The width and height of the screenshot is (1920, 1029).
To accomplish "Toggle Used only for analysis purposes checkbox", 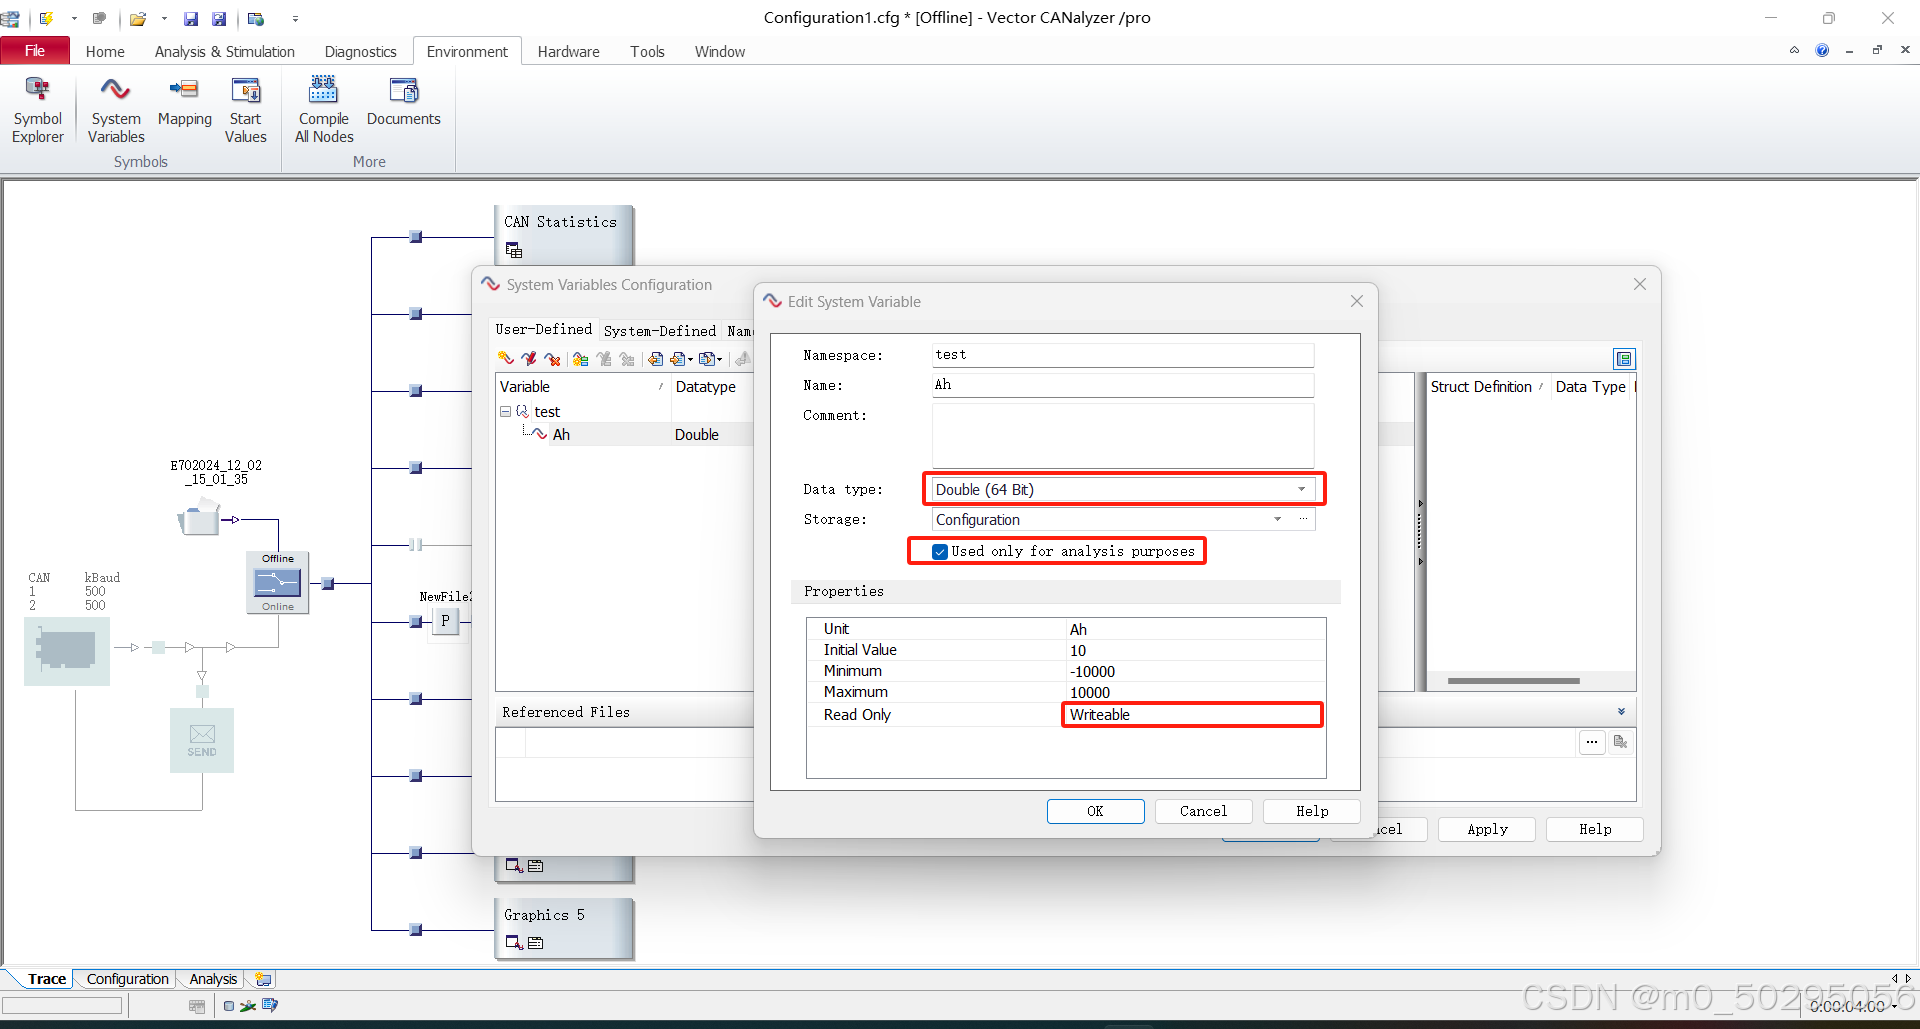I will pyautogui.click(x=940, y=552).
